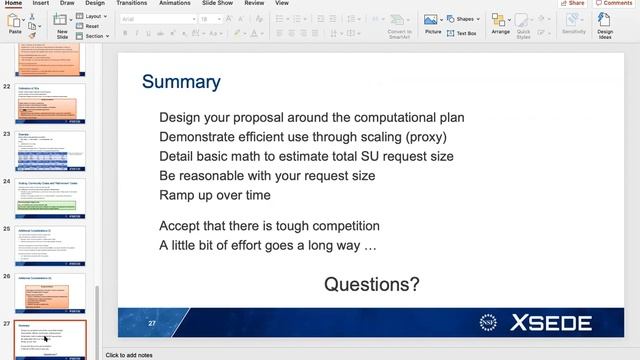
Task: Click the Copy icon
Action: [31, 26]
